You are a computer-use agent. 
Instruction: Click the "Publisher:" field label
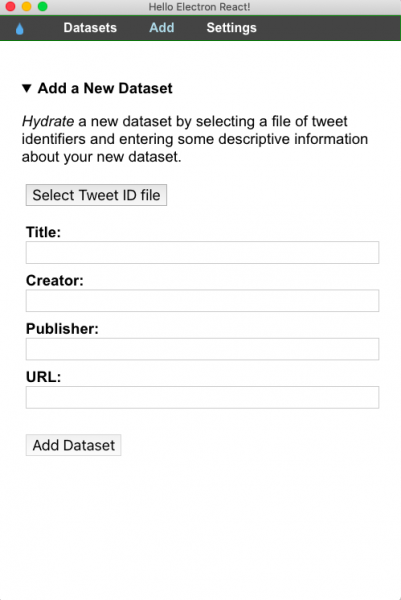pyautogui.click(x=62, y=329)
